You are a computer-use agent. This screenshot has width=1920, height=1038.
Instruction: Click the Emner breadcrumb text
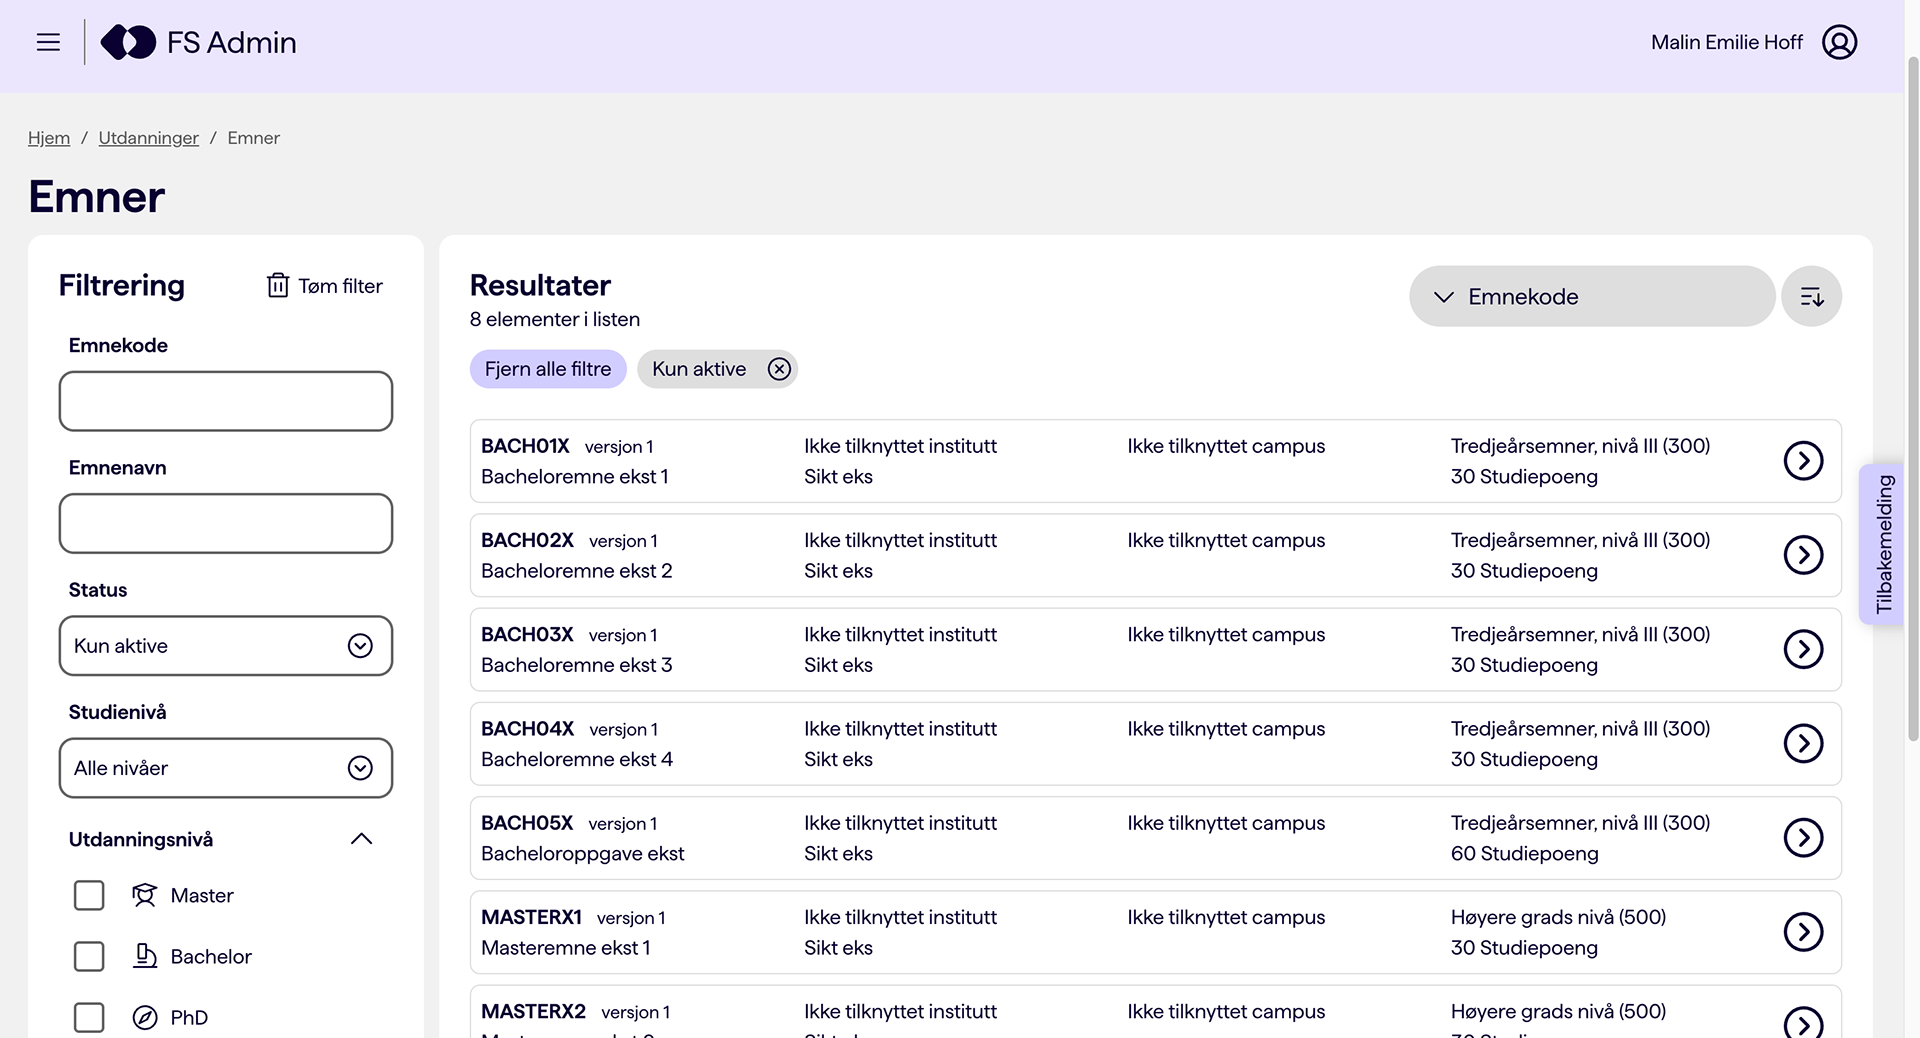click(254, 138)
